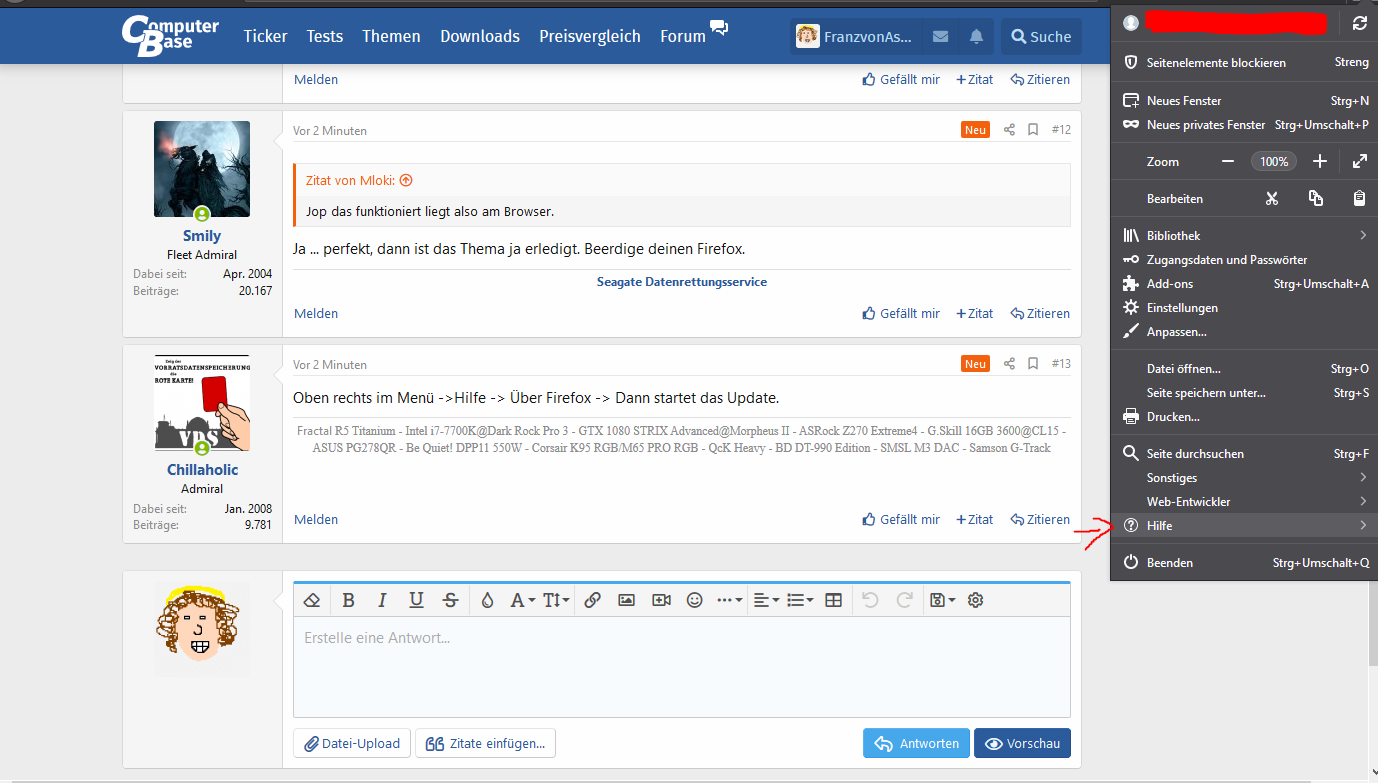Image resolution: width=1378 pixels, height=783 pixels.
Task: Open the Hilfe submenu entry
Action: click(1244, 525)
